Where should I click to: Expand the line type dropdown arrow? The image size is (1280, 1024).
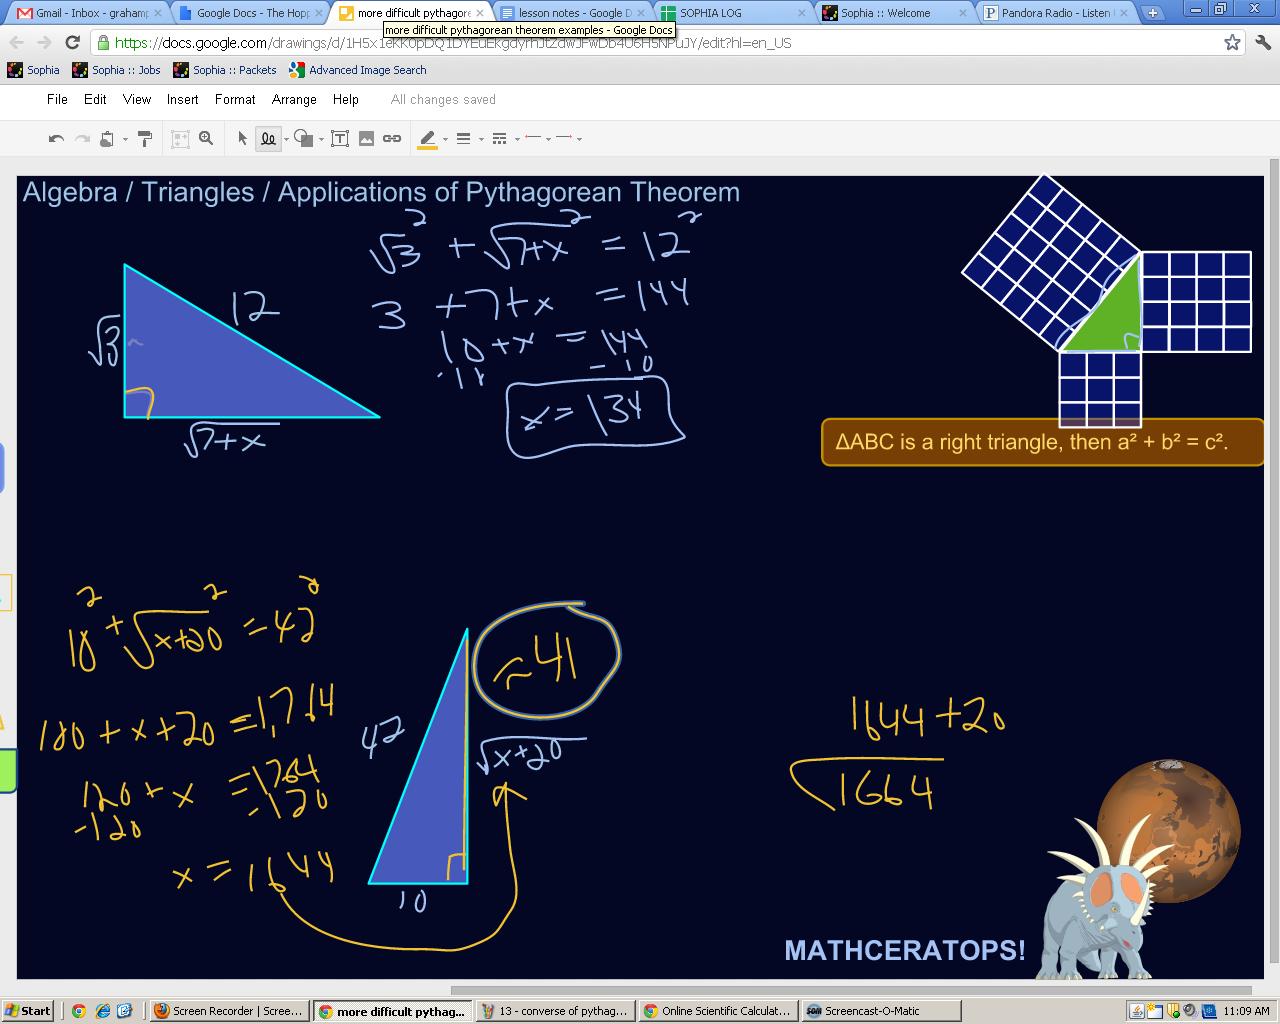[286, 140]
